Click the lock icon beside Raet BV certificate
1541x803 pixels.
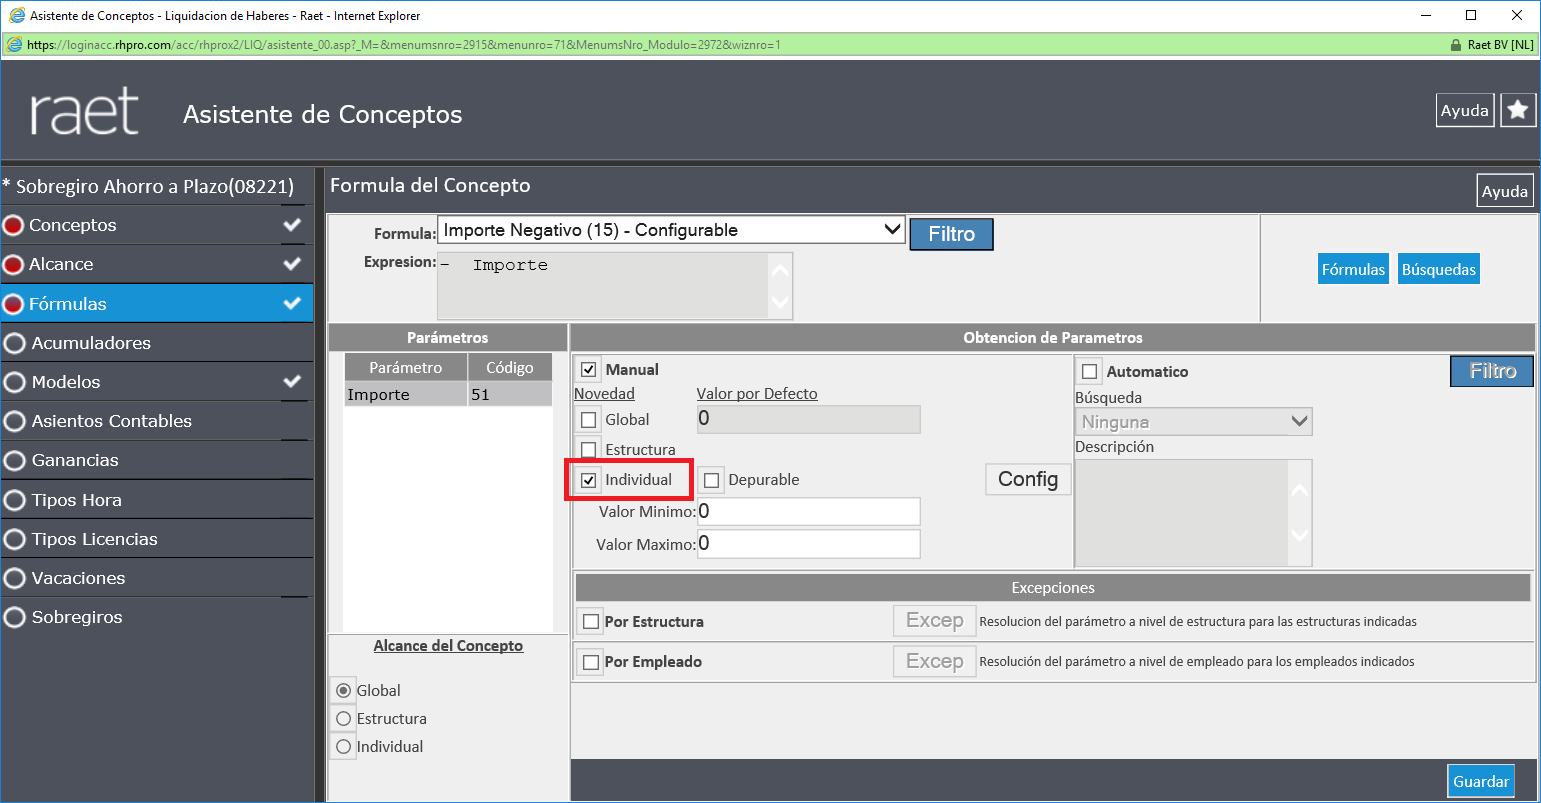(x=1455, y=45)
